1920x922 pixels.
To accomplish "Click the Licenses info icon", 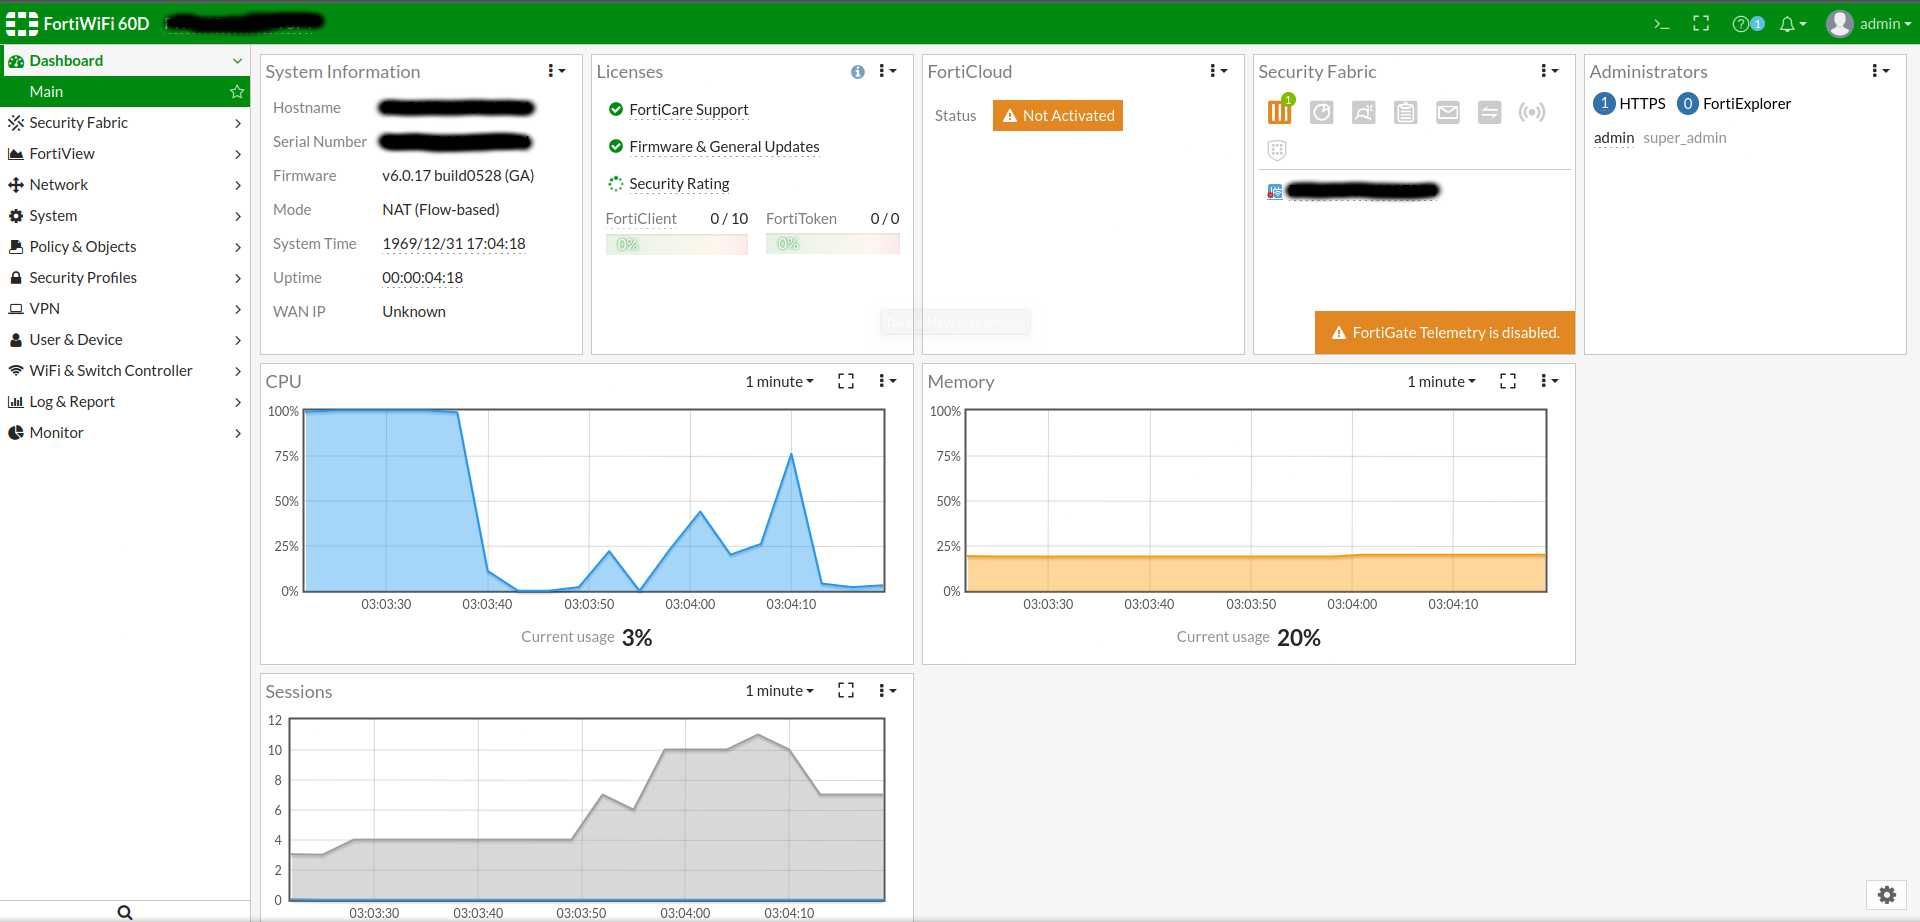I will tap(857, 72).
